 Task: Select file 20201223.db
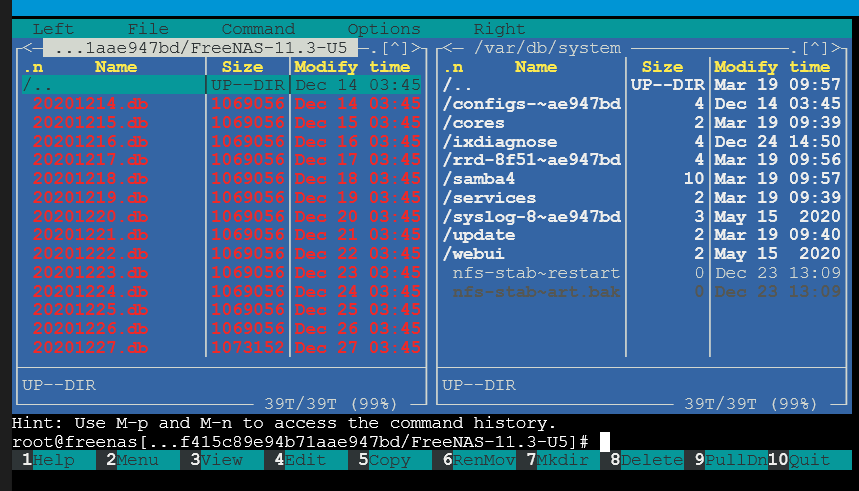click(222, 272)
